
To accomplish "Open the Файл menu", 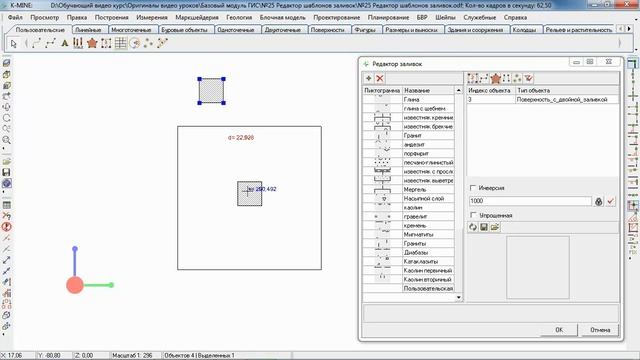I will (15, 18).
